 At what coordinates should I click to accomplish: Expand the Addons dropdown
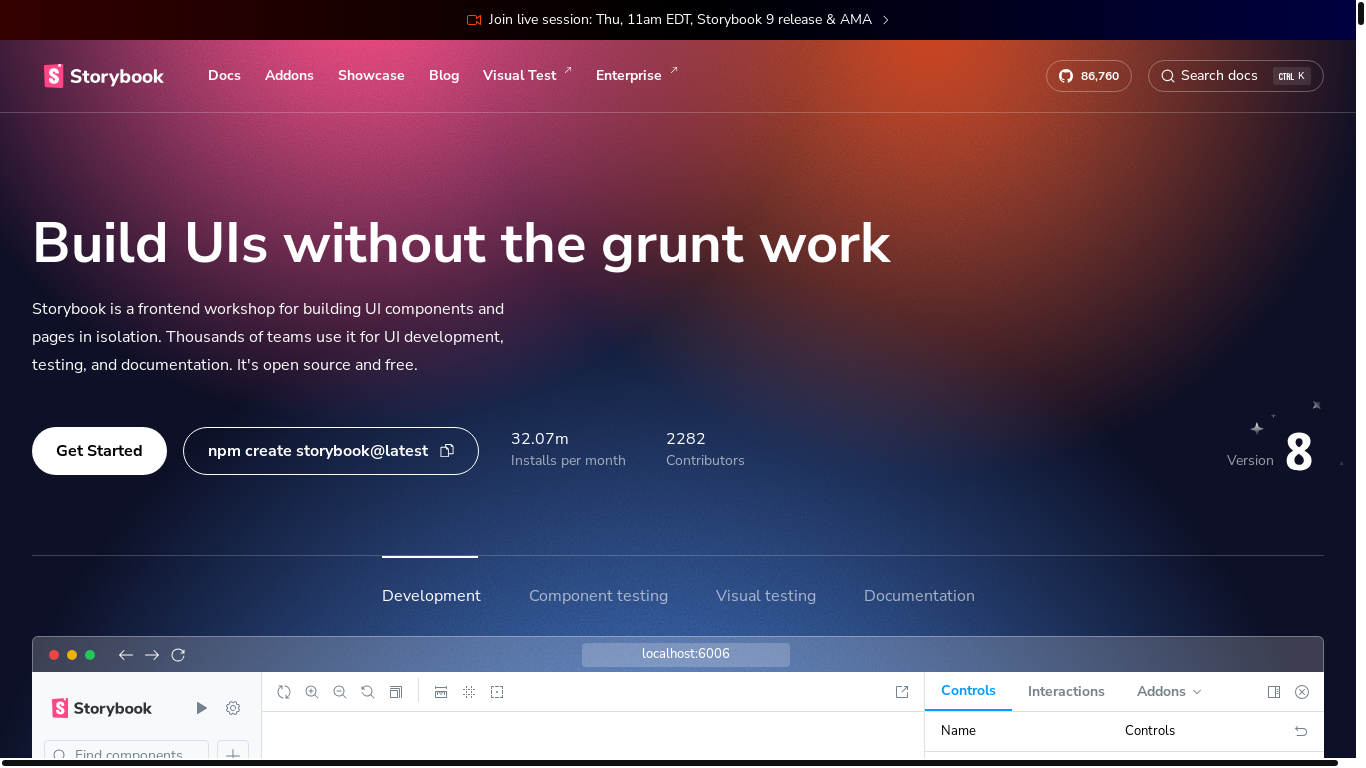click(1169, 691)
